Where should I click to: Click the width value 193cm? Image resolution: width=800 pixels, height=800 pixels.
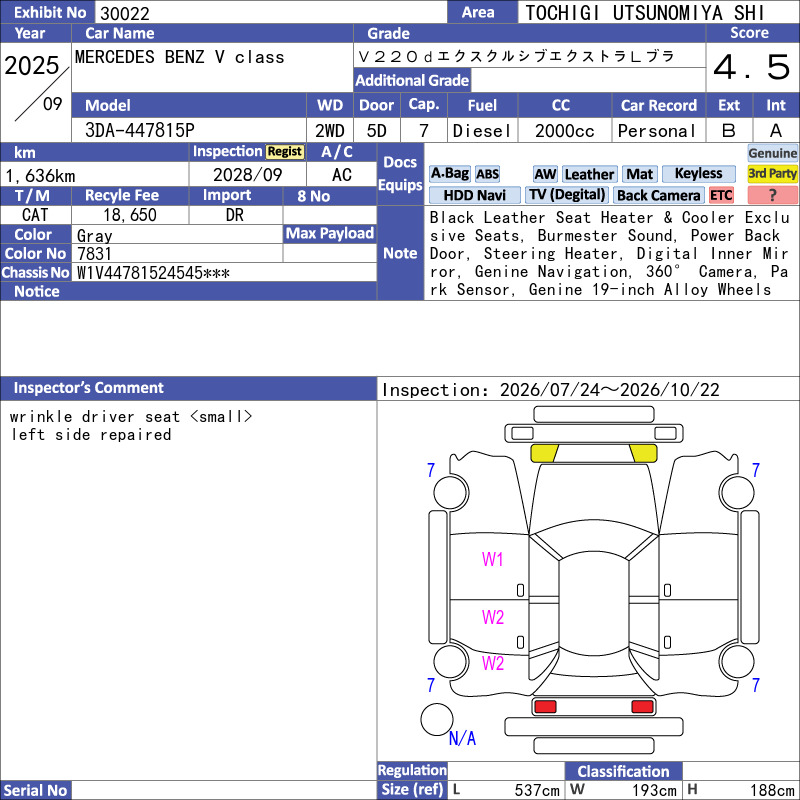pos(655,790)
